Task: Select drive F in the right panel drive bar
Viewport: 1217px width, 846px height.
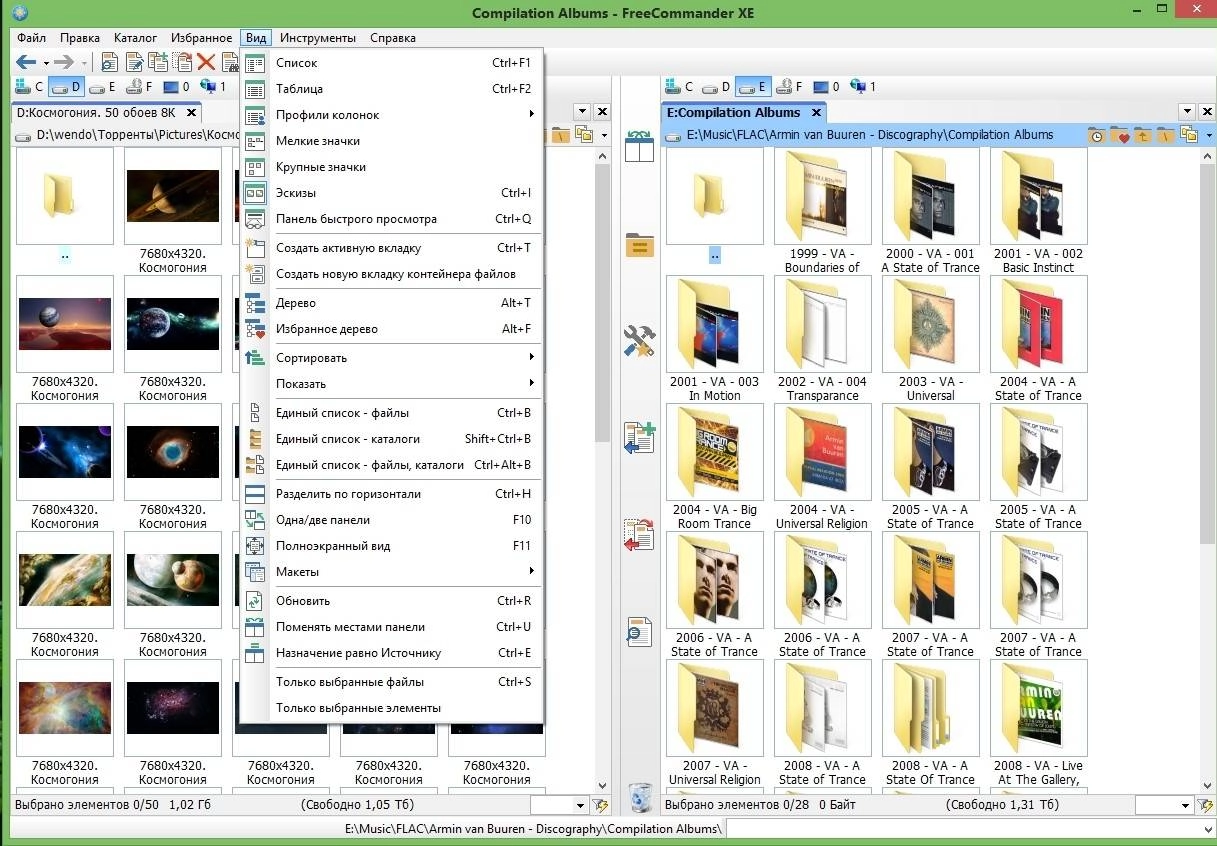Action: (x=787, y=87)
